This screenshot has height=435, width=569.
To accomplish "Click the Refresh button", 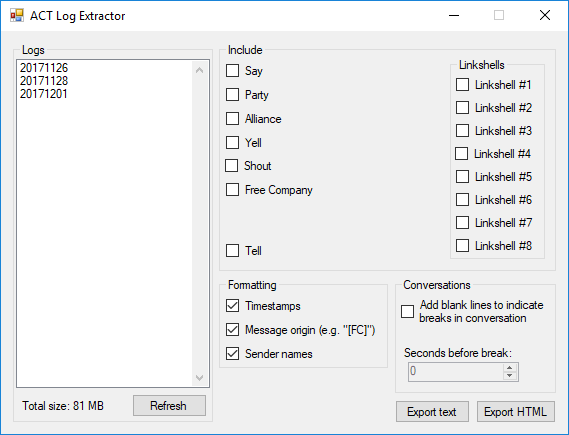I will click(x=169, y=406).
